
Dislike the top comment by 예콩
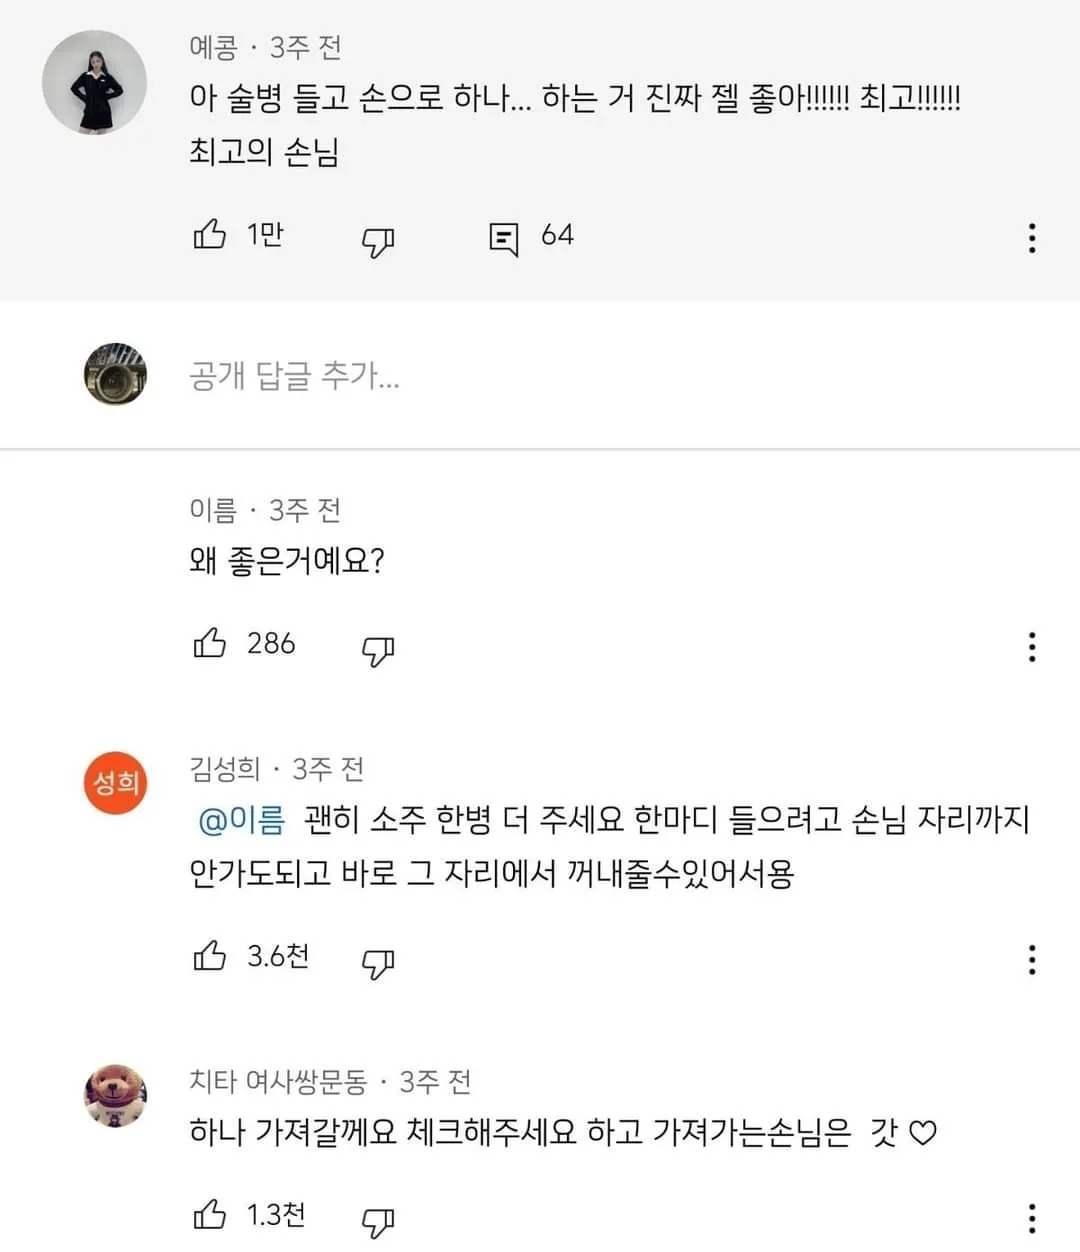377,240
